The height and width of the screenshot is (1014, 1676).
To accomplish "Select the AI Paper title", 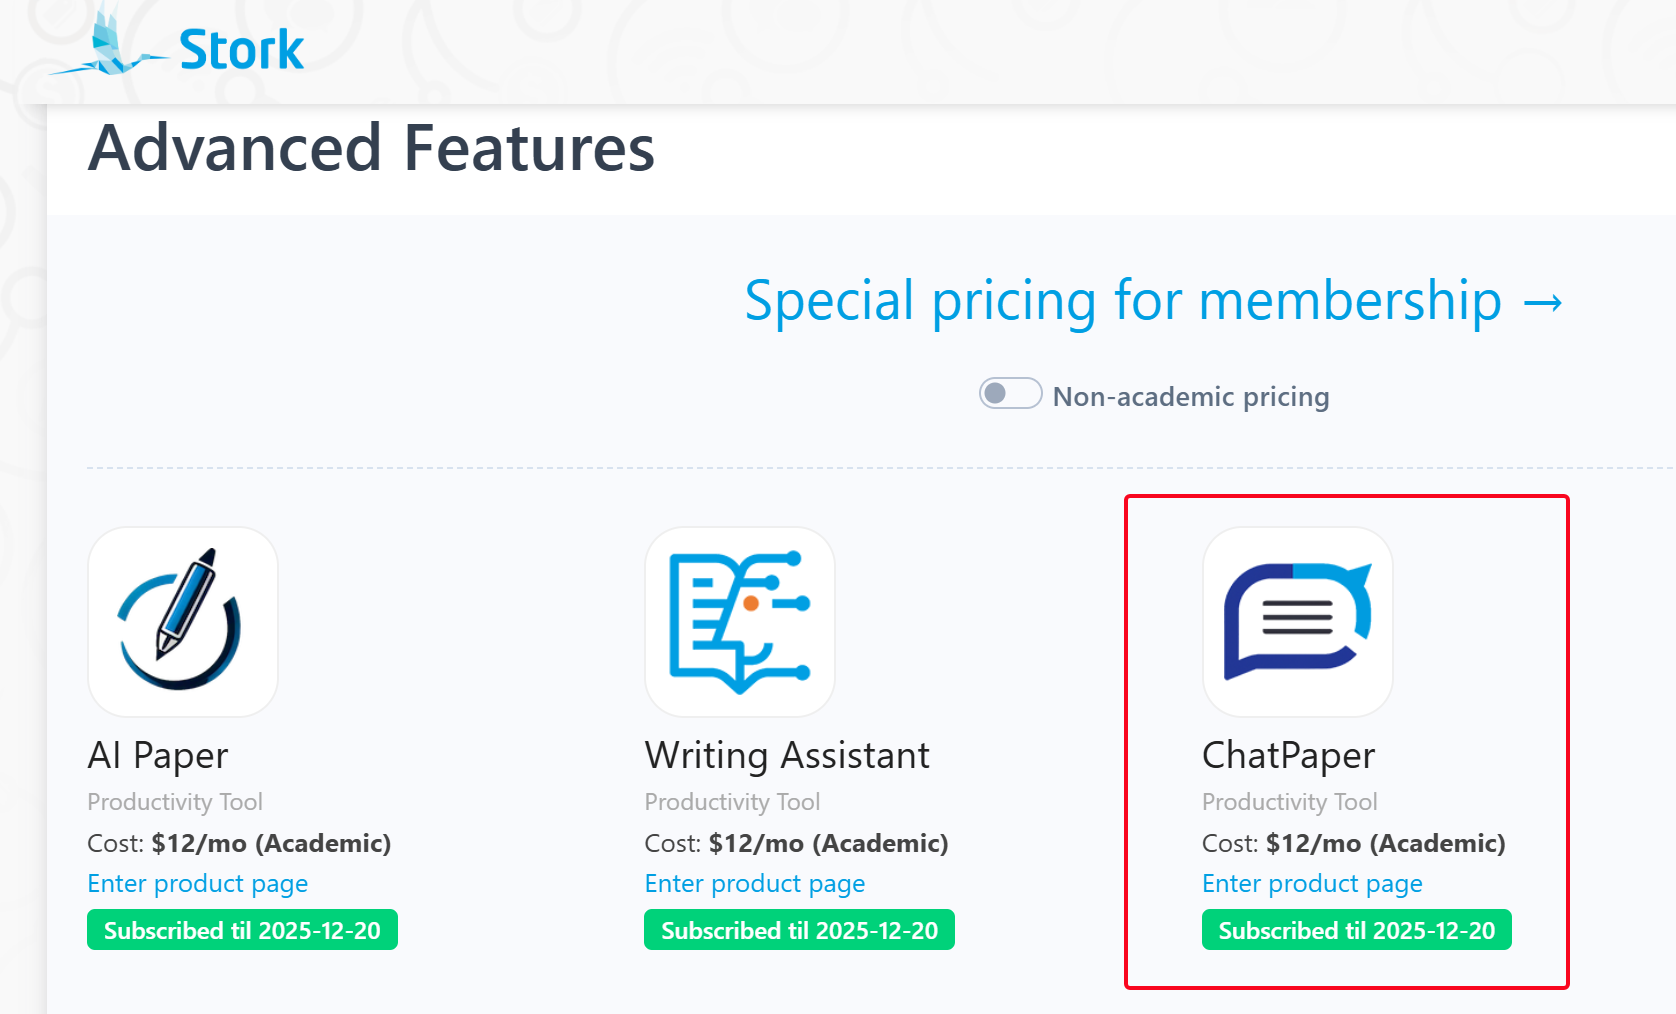I will click(158, 756).
